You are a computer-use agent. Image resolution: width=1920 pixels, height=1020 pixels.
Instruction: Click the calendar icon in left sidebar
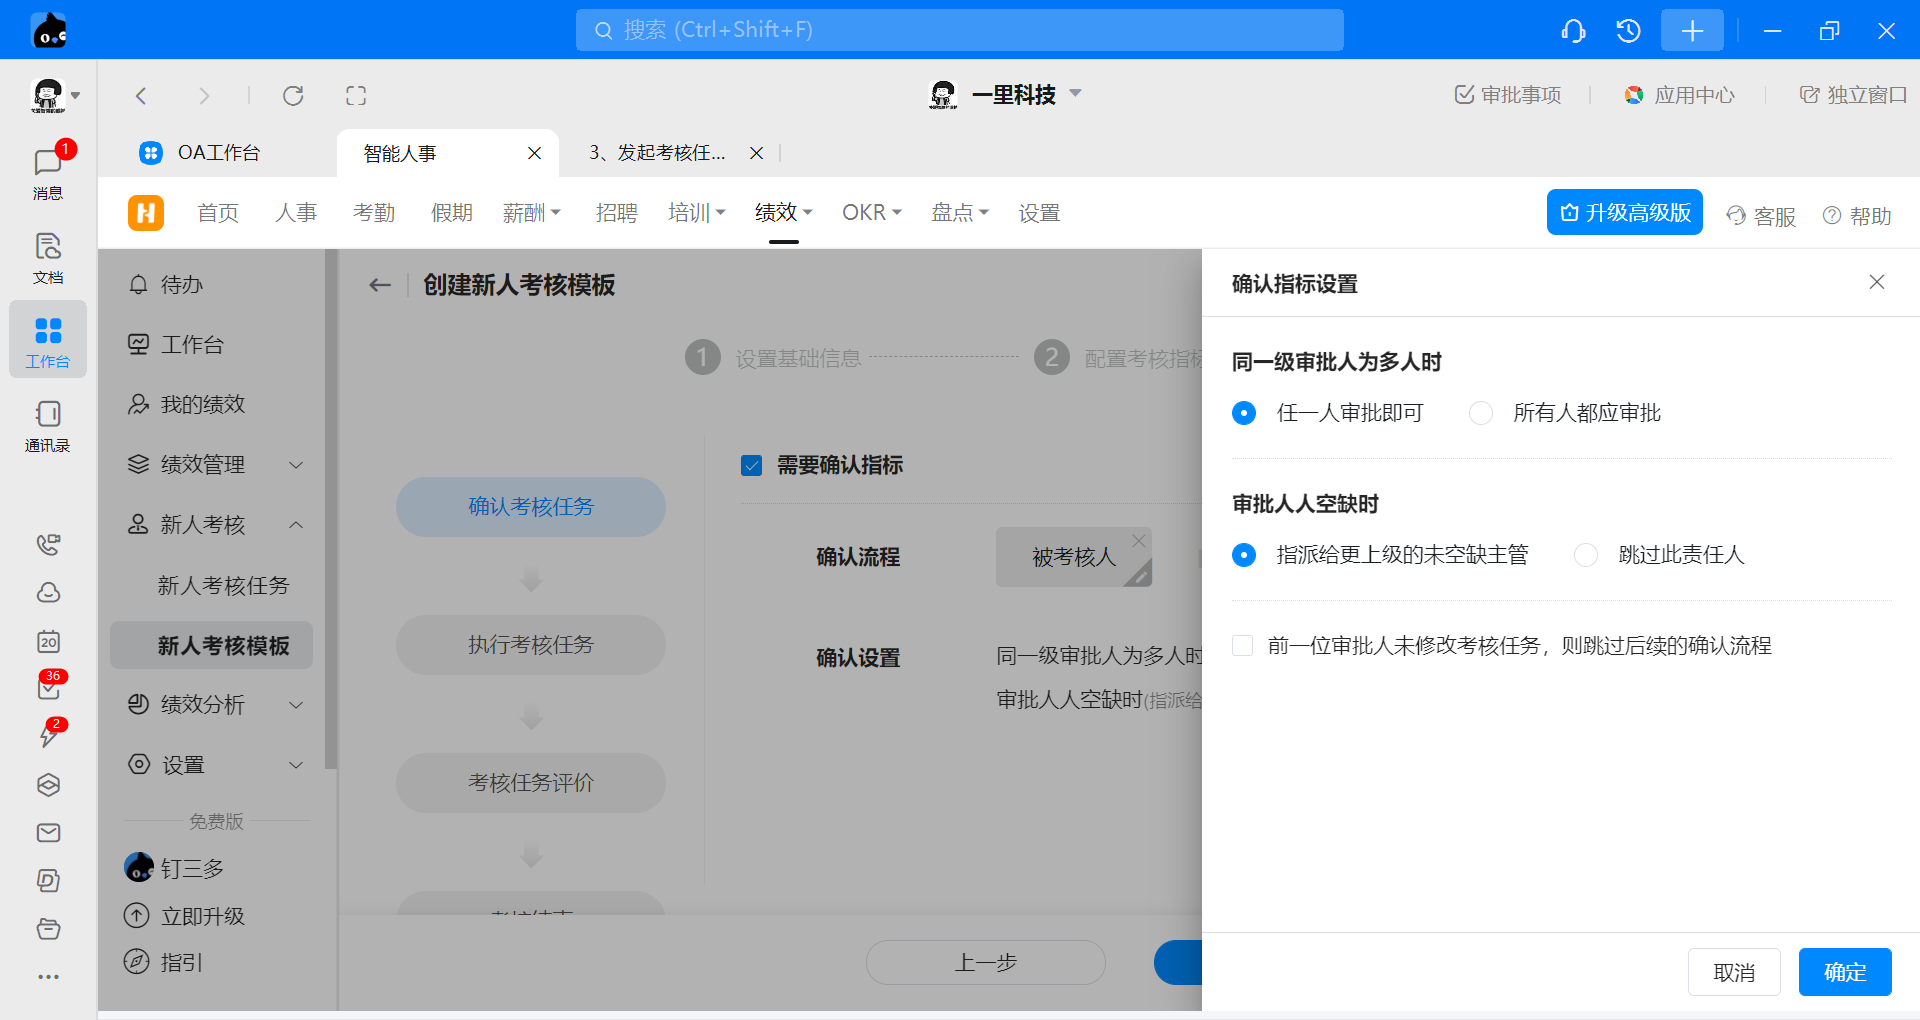[x=48, y=641]
